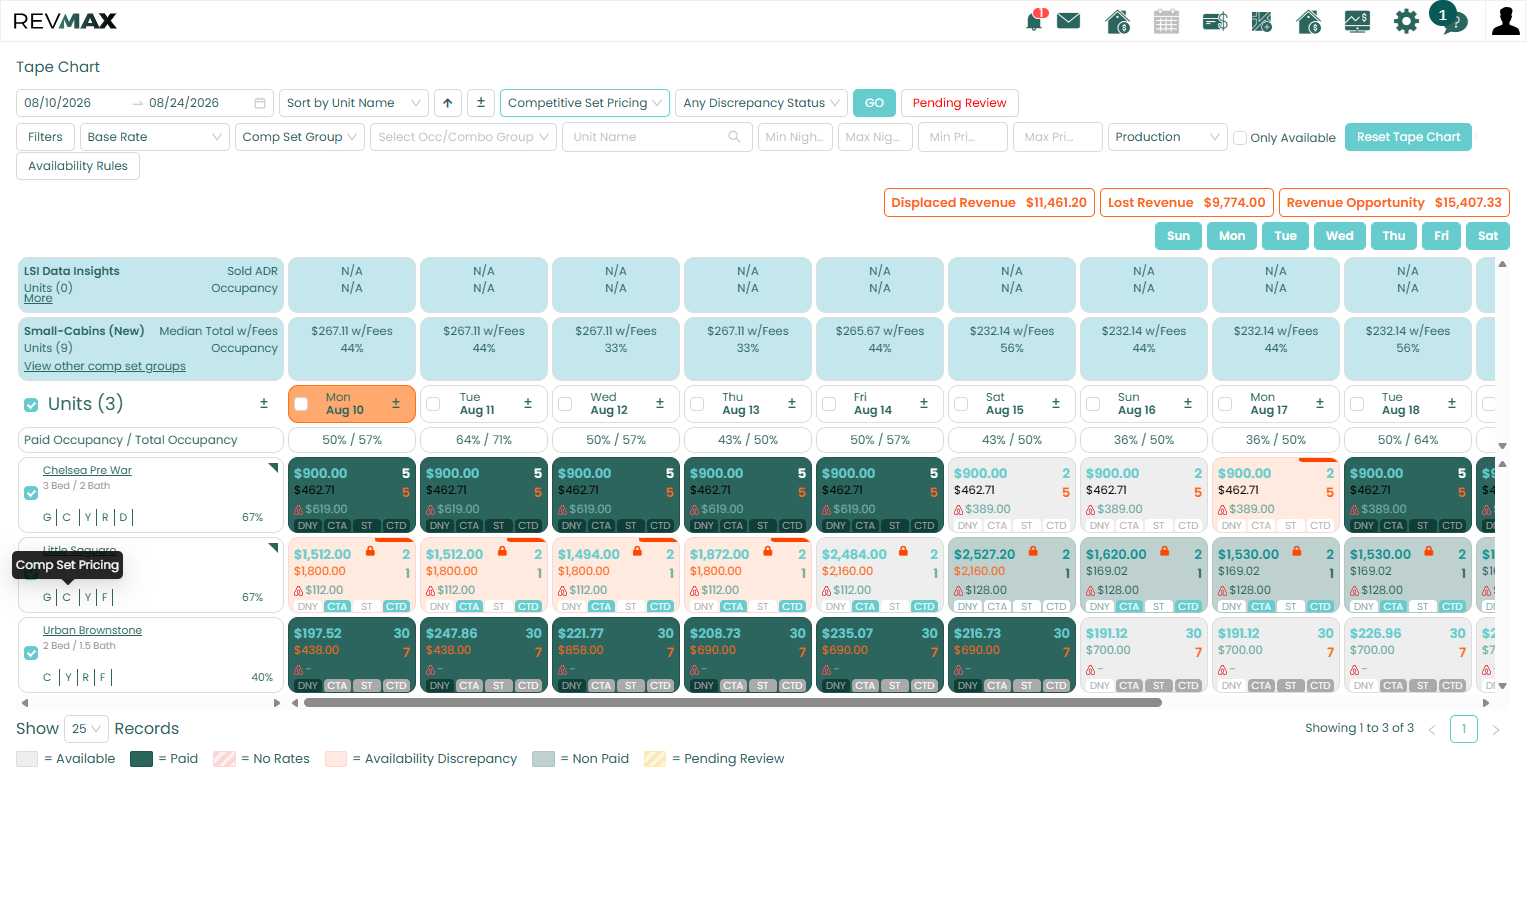Click the Pending Review button
This screenshot has height=914, width=1526.
pos(960,103)
